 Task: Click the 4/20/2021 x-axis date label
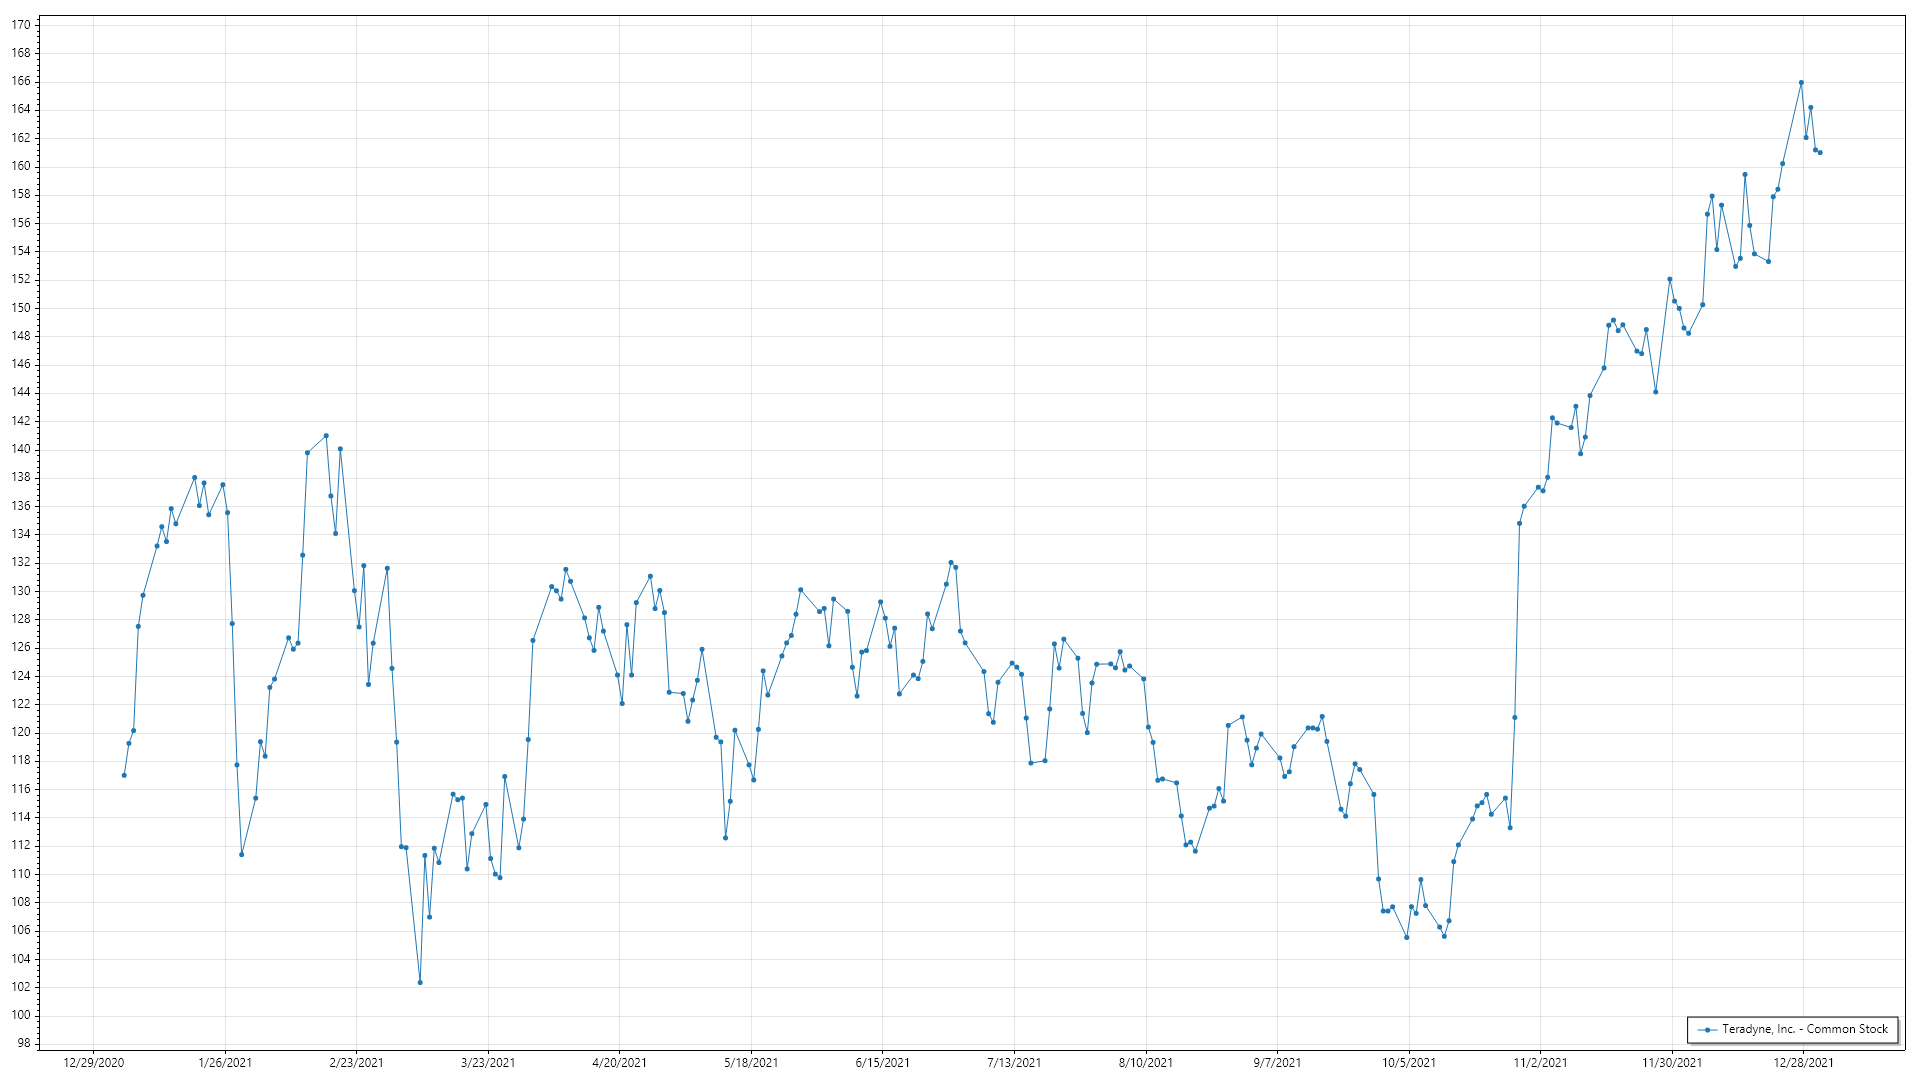[619, 1062]
